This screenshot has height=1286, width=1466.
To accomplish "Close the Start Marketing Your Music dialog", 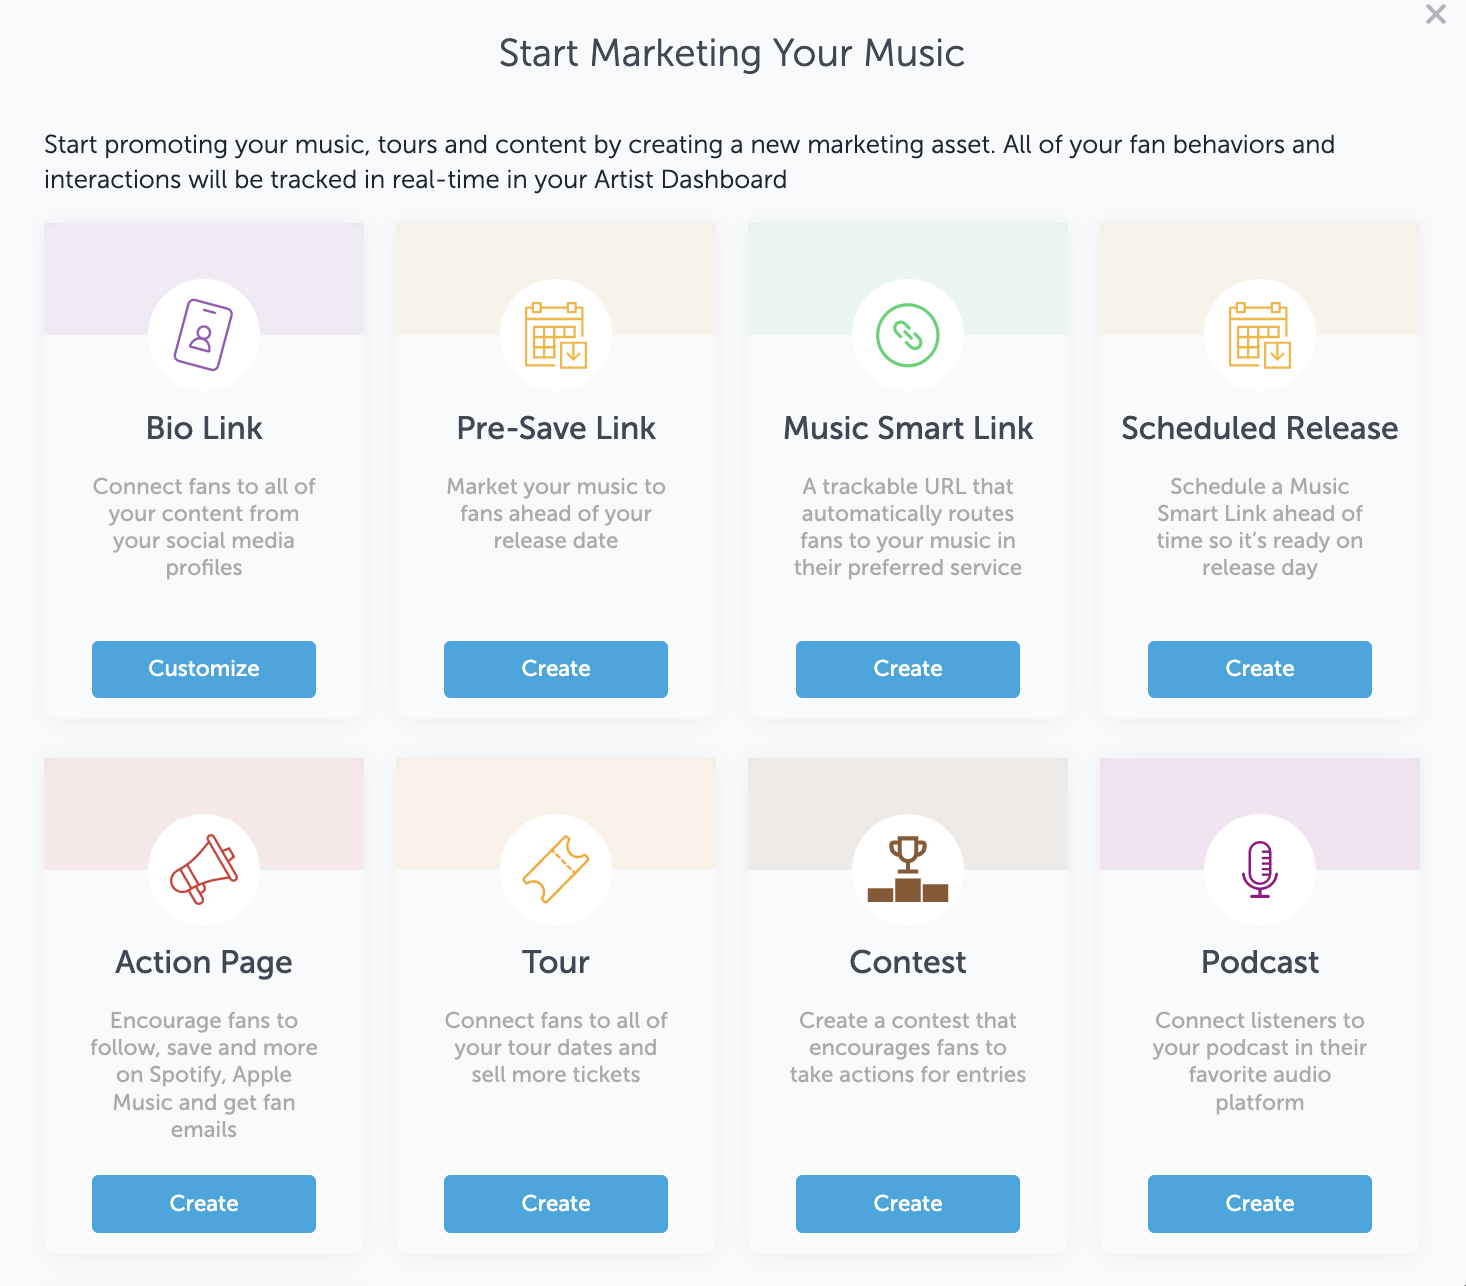I will pos(1436,14).
